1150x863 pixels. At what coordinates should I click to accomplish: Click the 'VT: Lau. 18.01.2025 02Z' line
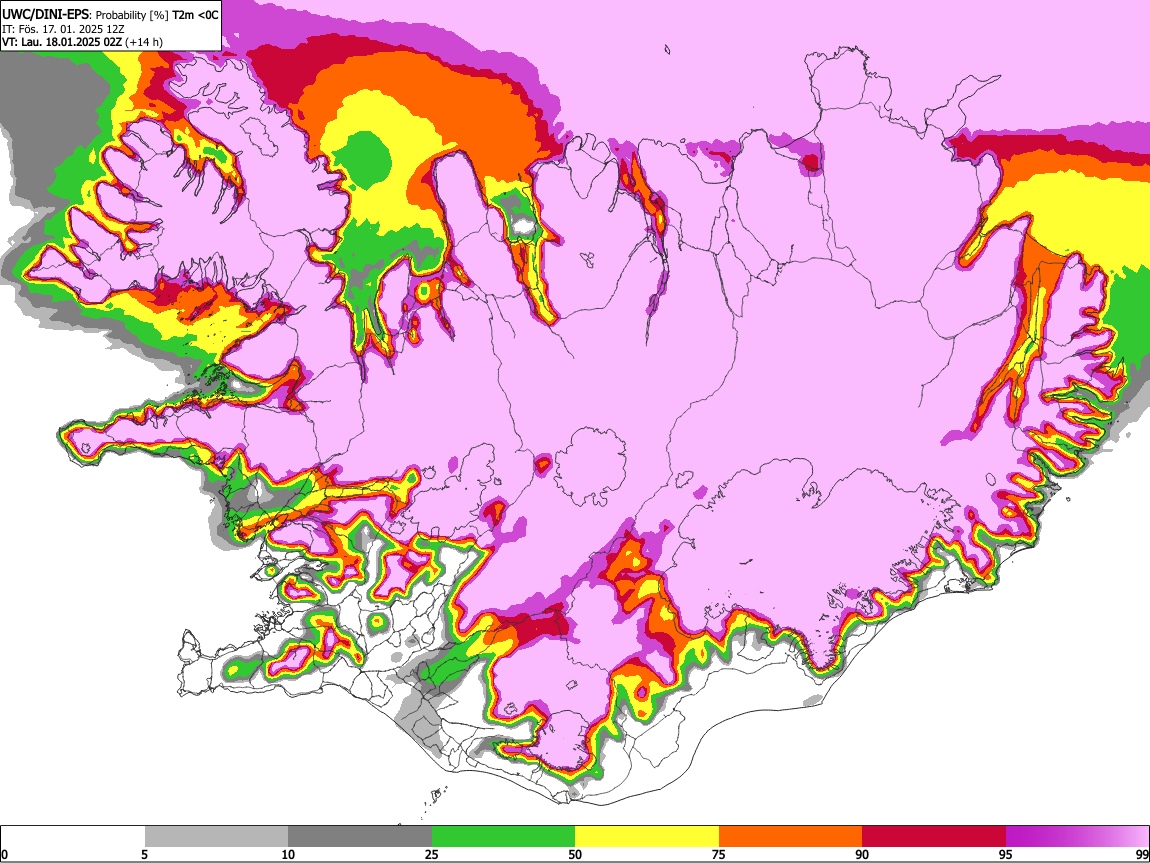pos(62,42)
